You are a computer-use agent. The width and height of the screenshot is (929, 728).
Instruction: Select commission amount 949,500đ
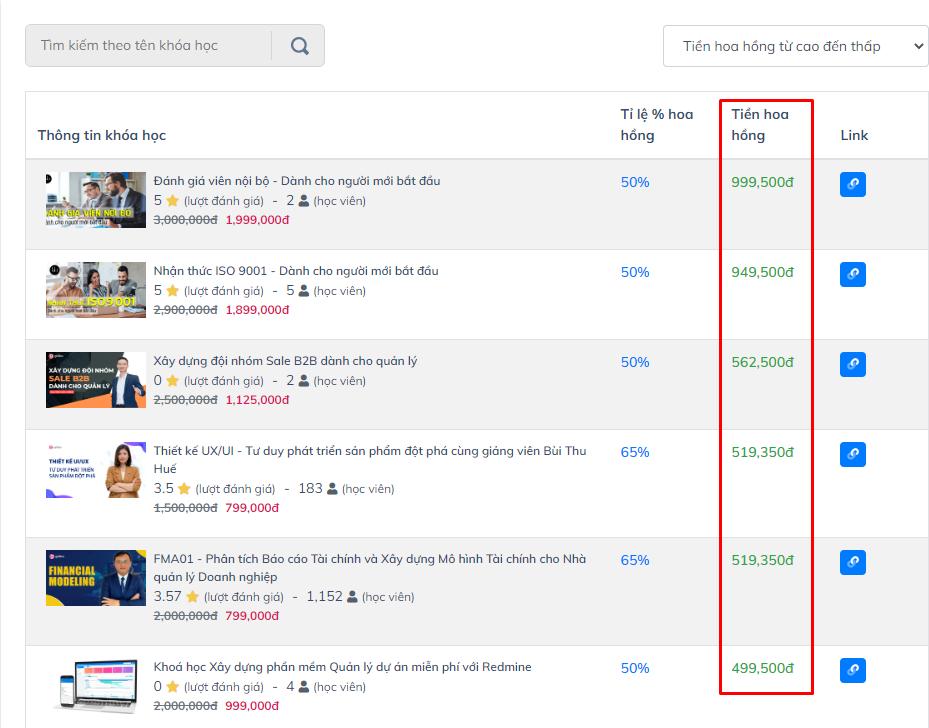pos(763,272)
